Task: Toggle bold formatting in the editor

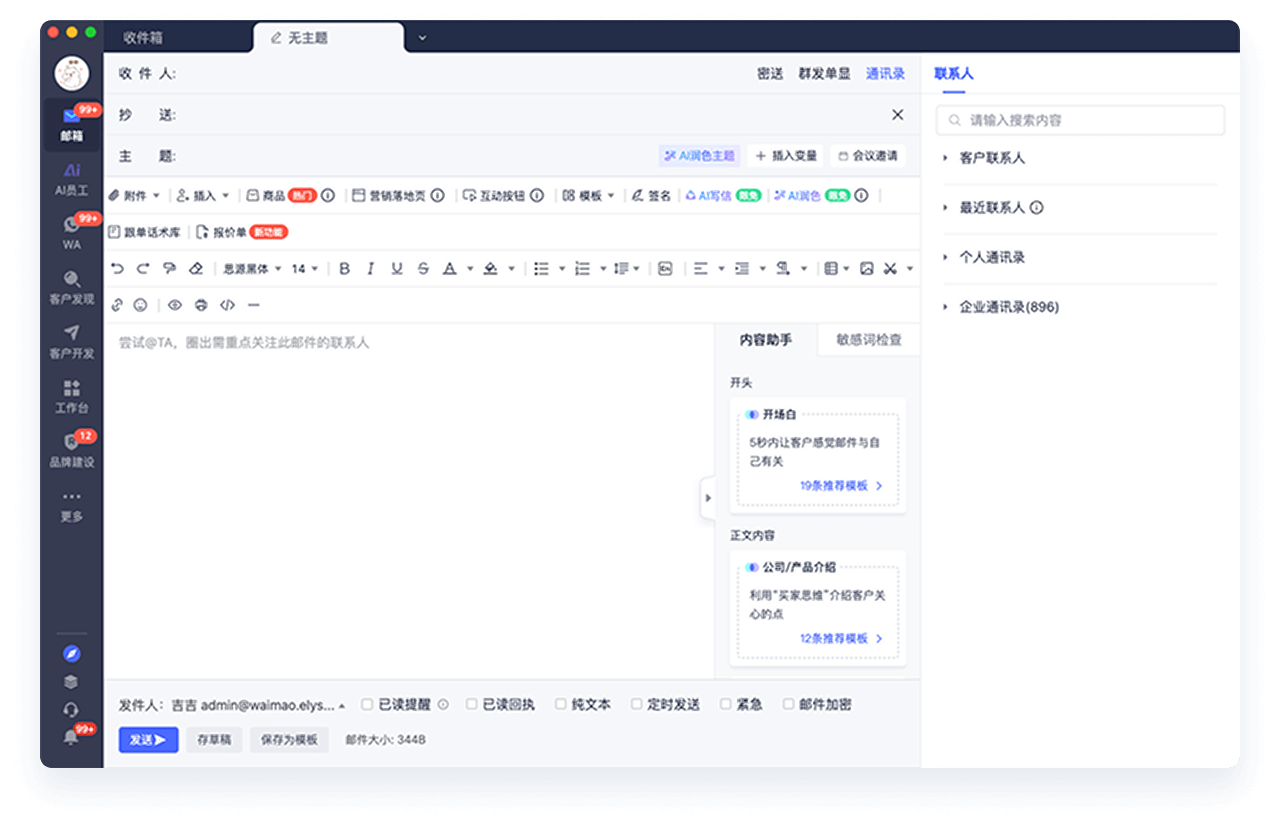Action: tap(343, 268)
